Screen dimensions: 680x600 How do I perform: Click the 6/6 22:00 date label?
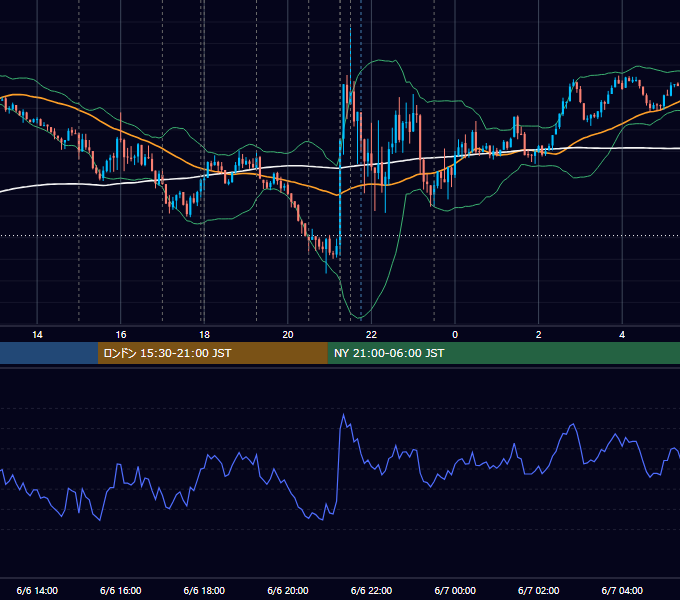pyautogui.click(x=371, y=590)
